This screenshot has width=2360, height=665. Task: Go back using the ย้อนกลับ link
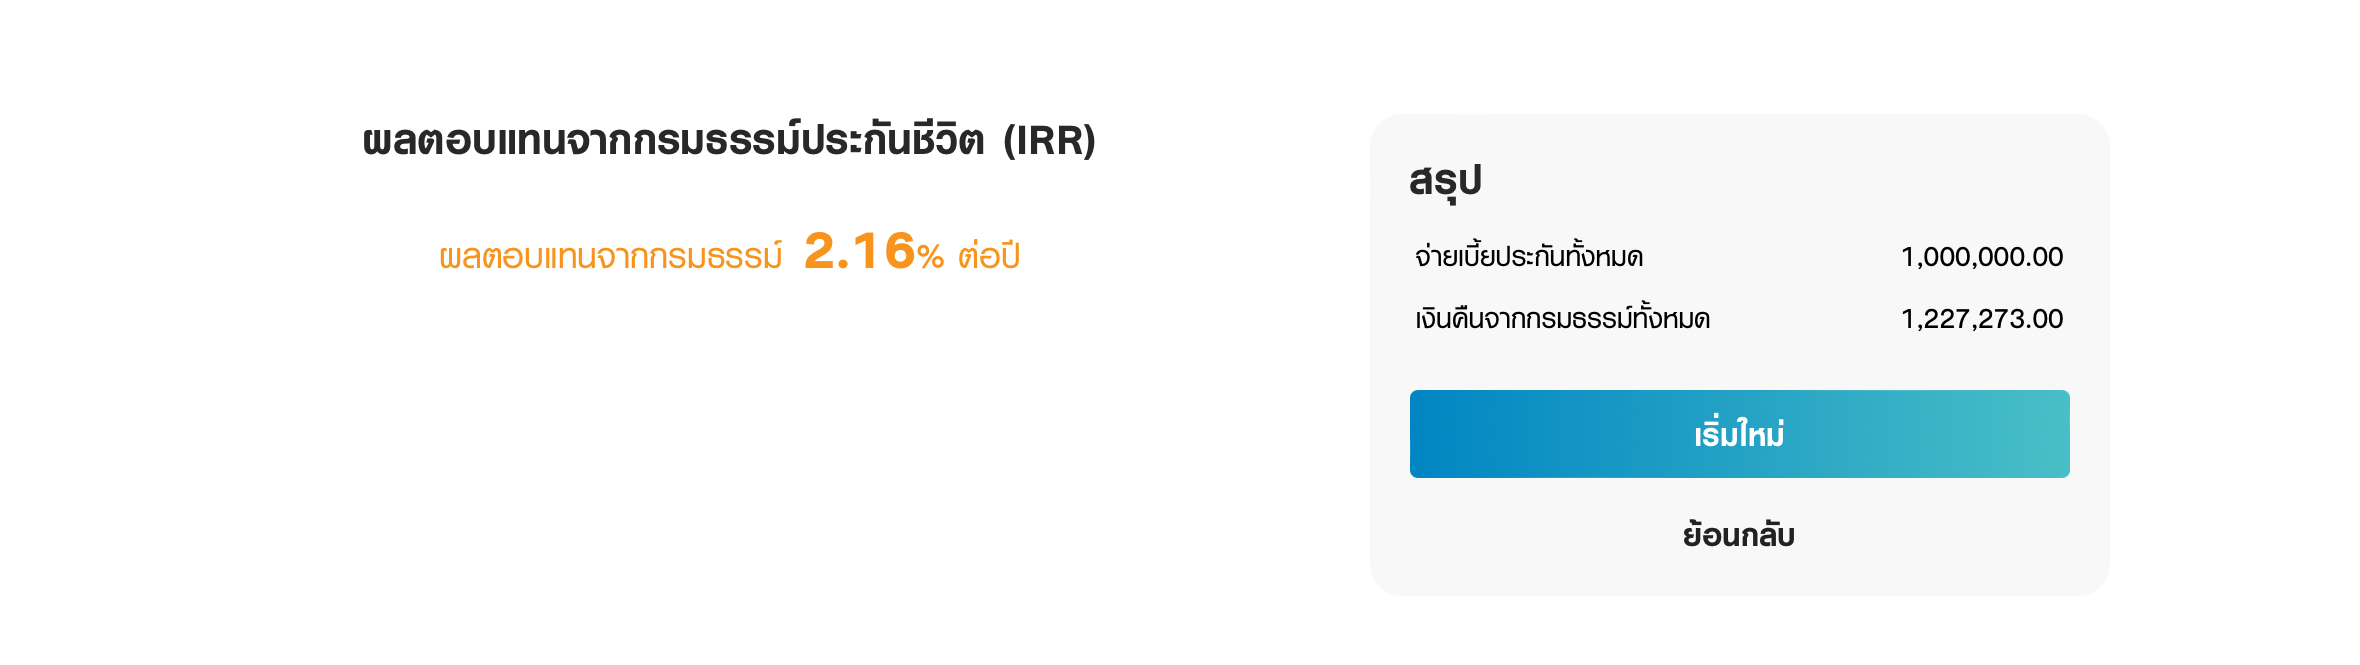pyautogui.click(x=1739, y=534)
